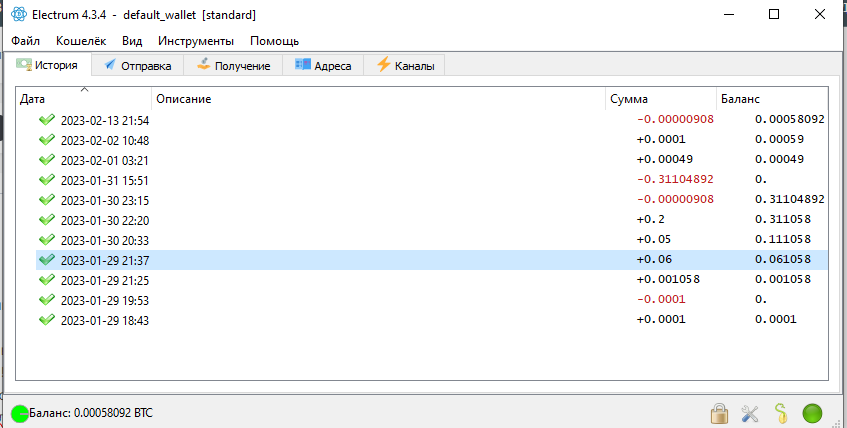The width and height of the screenshot is (847, 428).
Task: Switch to the Отправка tab
Action: coord(137,65)
